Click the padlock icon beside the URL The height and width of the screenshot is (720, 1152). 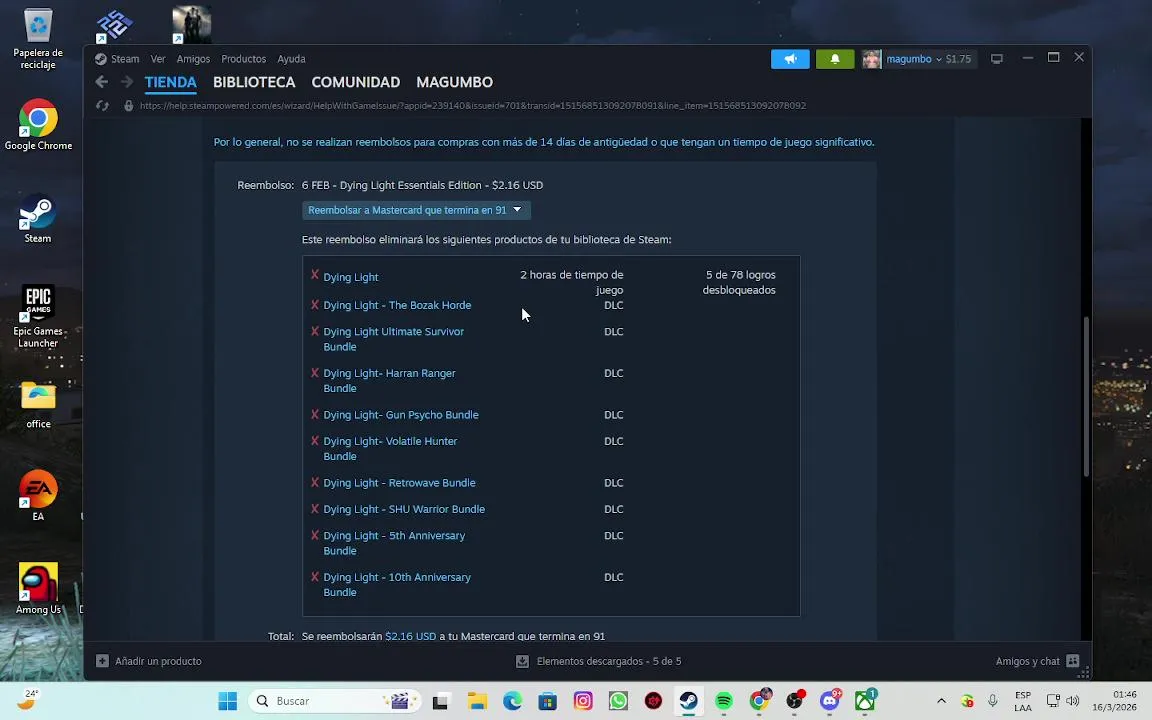point(129,106)
